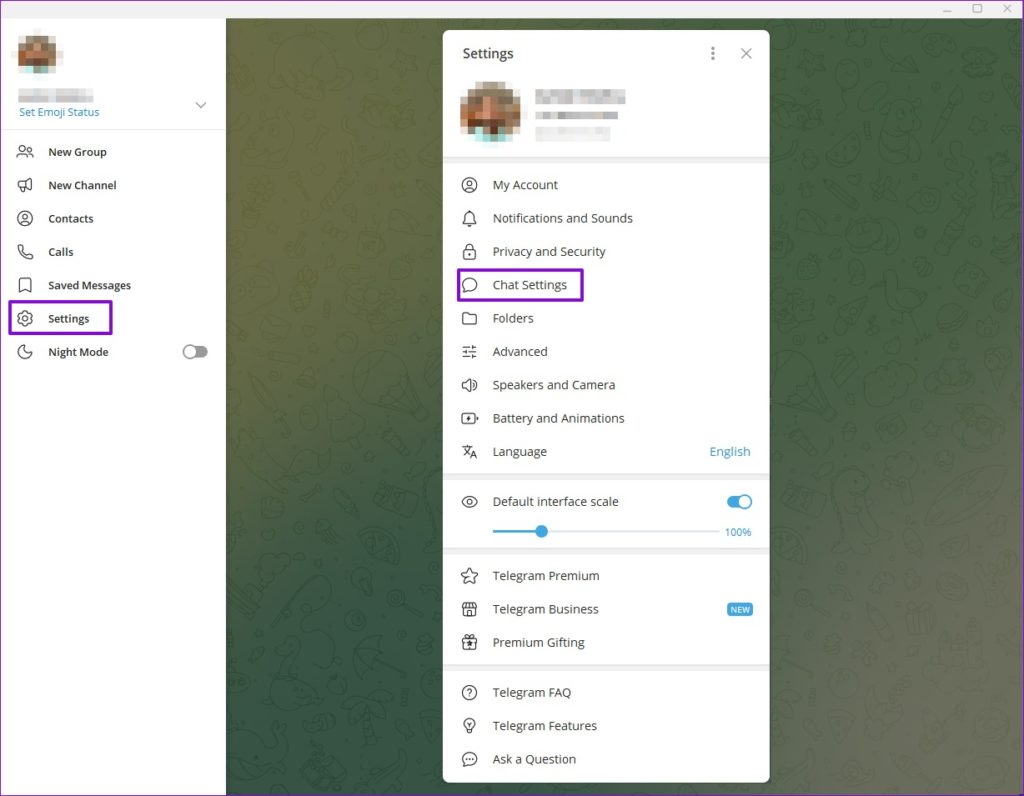Click the interface scale slider handle
The height and width of the screenshot is (796, 1024).
click(541, 532)
